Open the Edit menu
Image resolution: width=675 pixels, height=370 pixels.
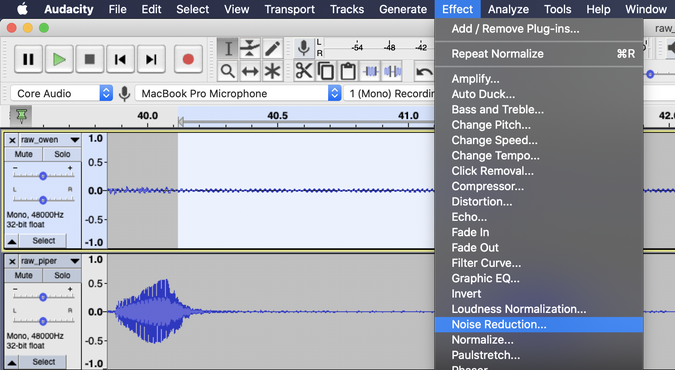[x=151, y=9]
